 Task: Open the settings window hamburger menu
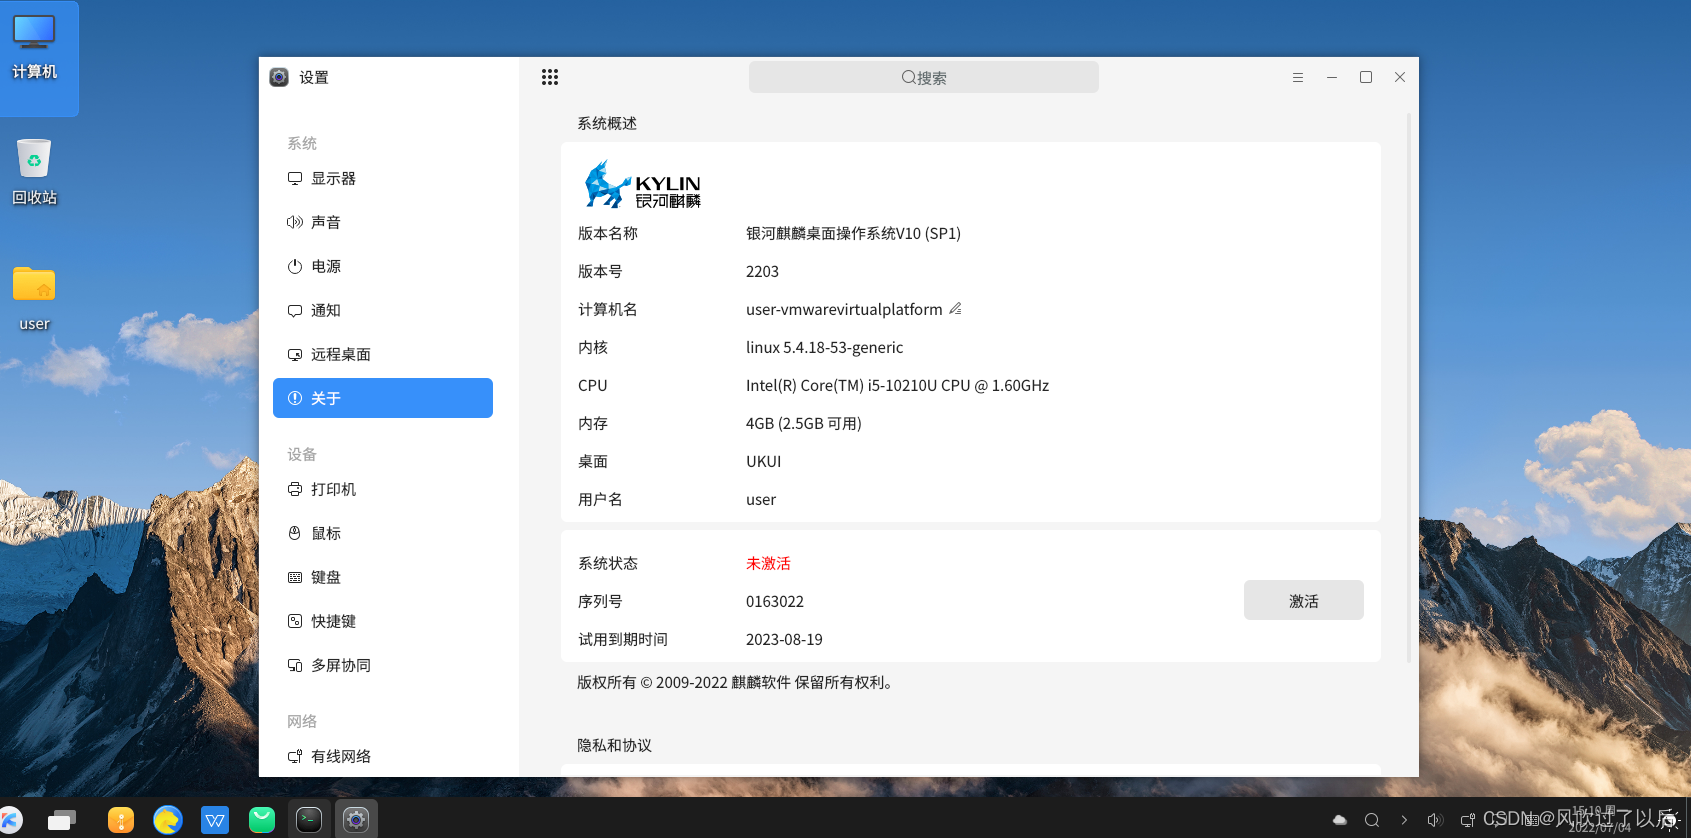pyautogui.click(x=1298, y=77)
